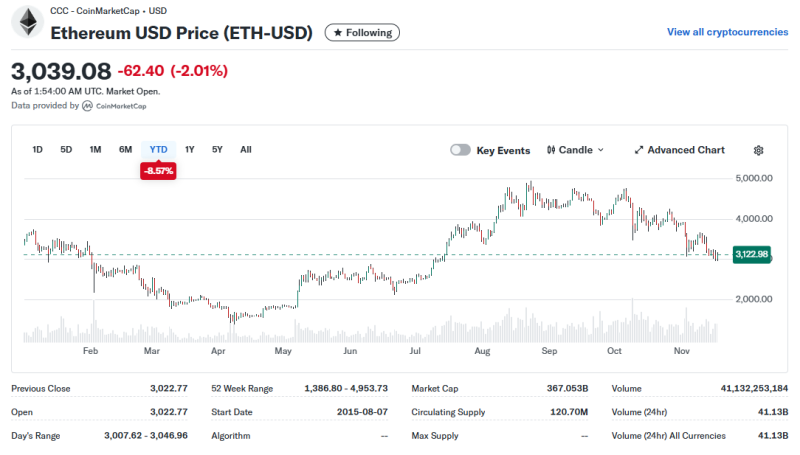Switch to the 1M range
The image size is (800, 455).
(95, 149)
